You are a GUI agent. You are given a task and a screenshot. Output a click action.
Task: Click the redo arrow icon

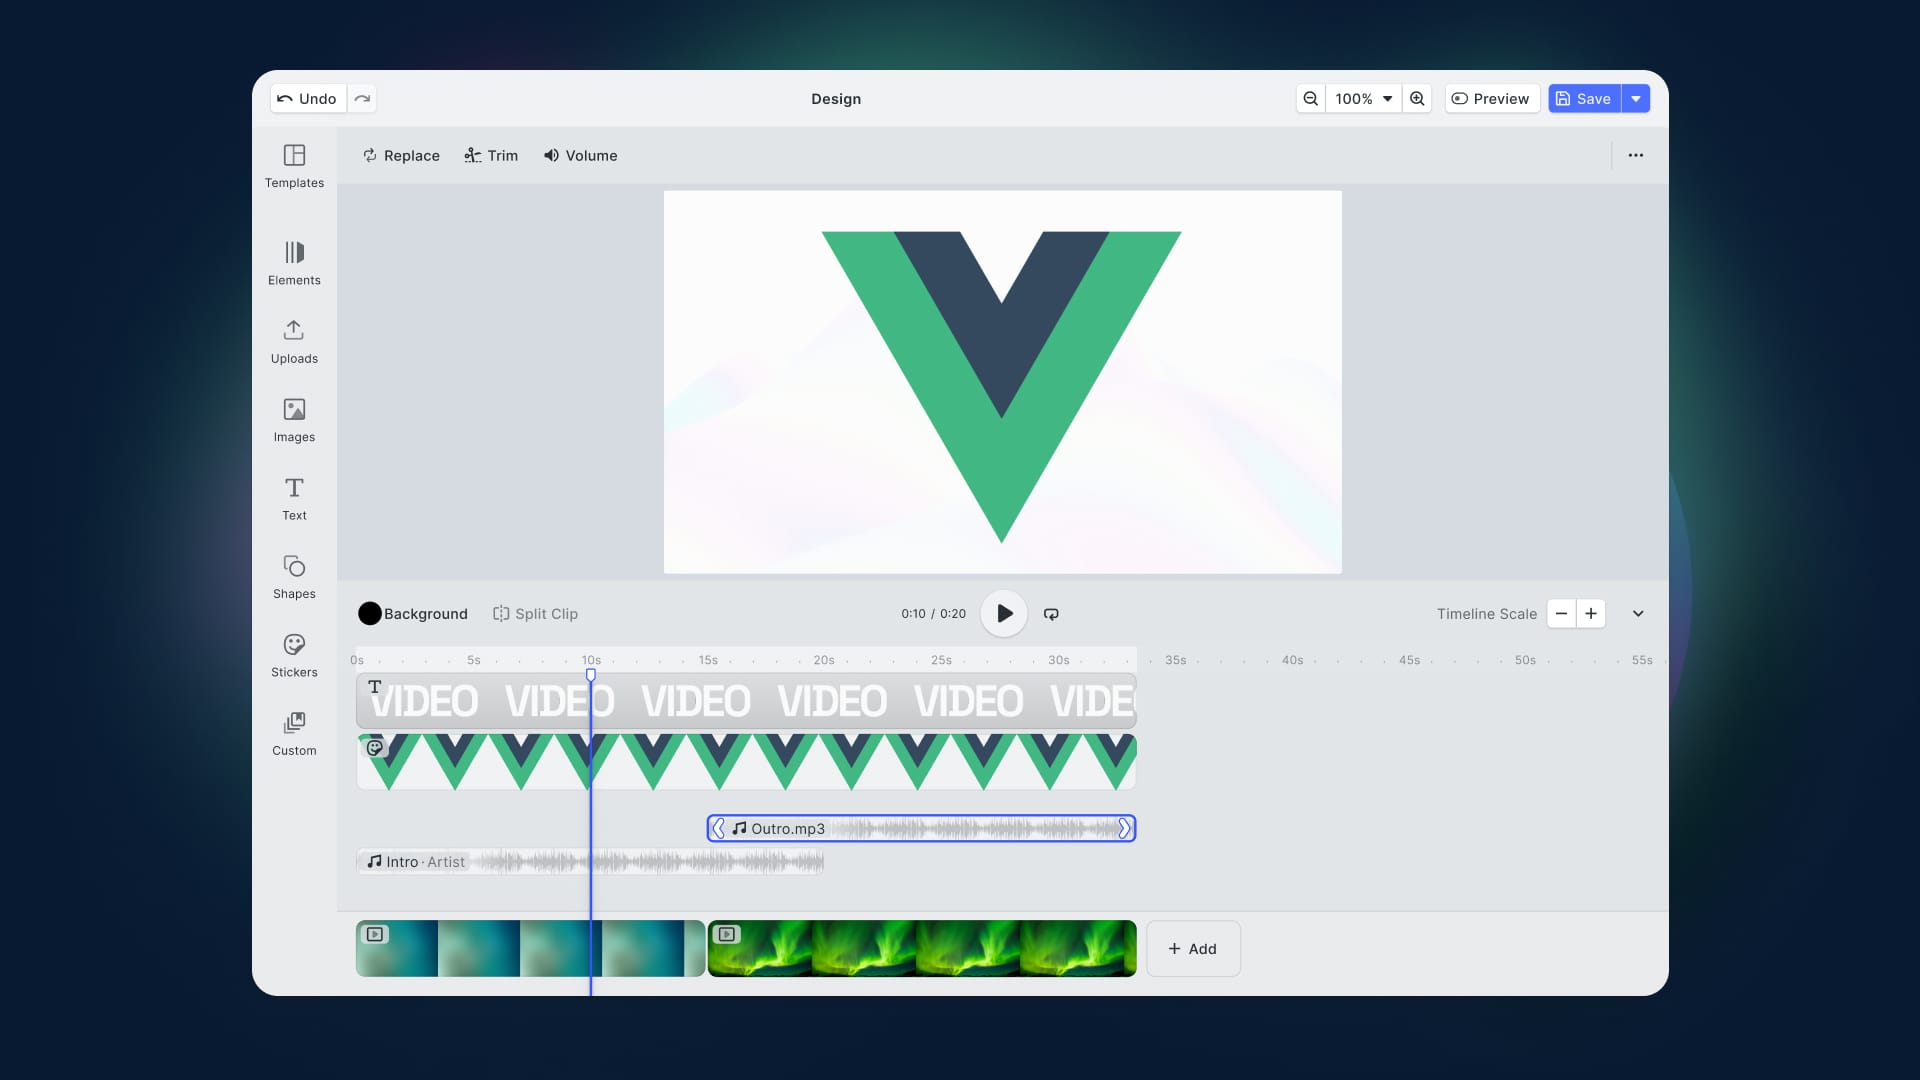coord(362,98)
